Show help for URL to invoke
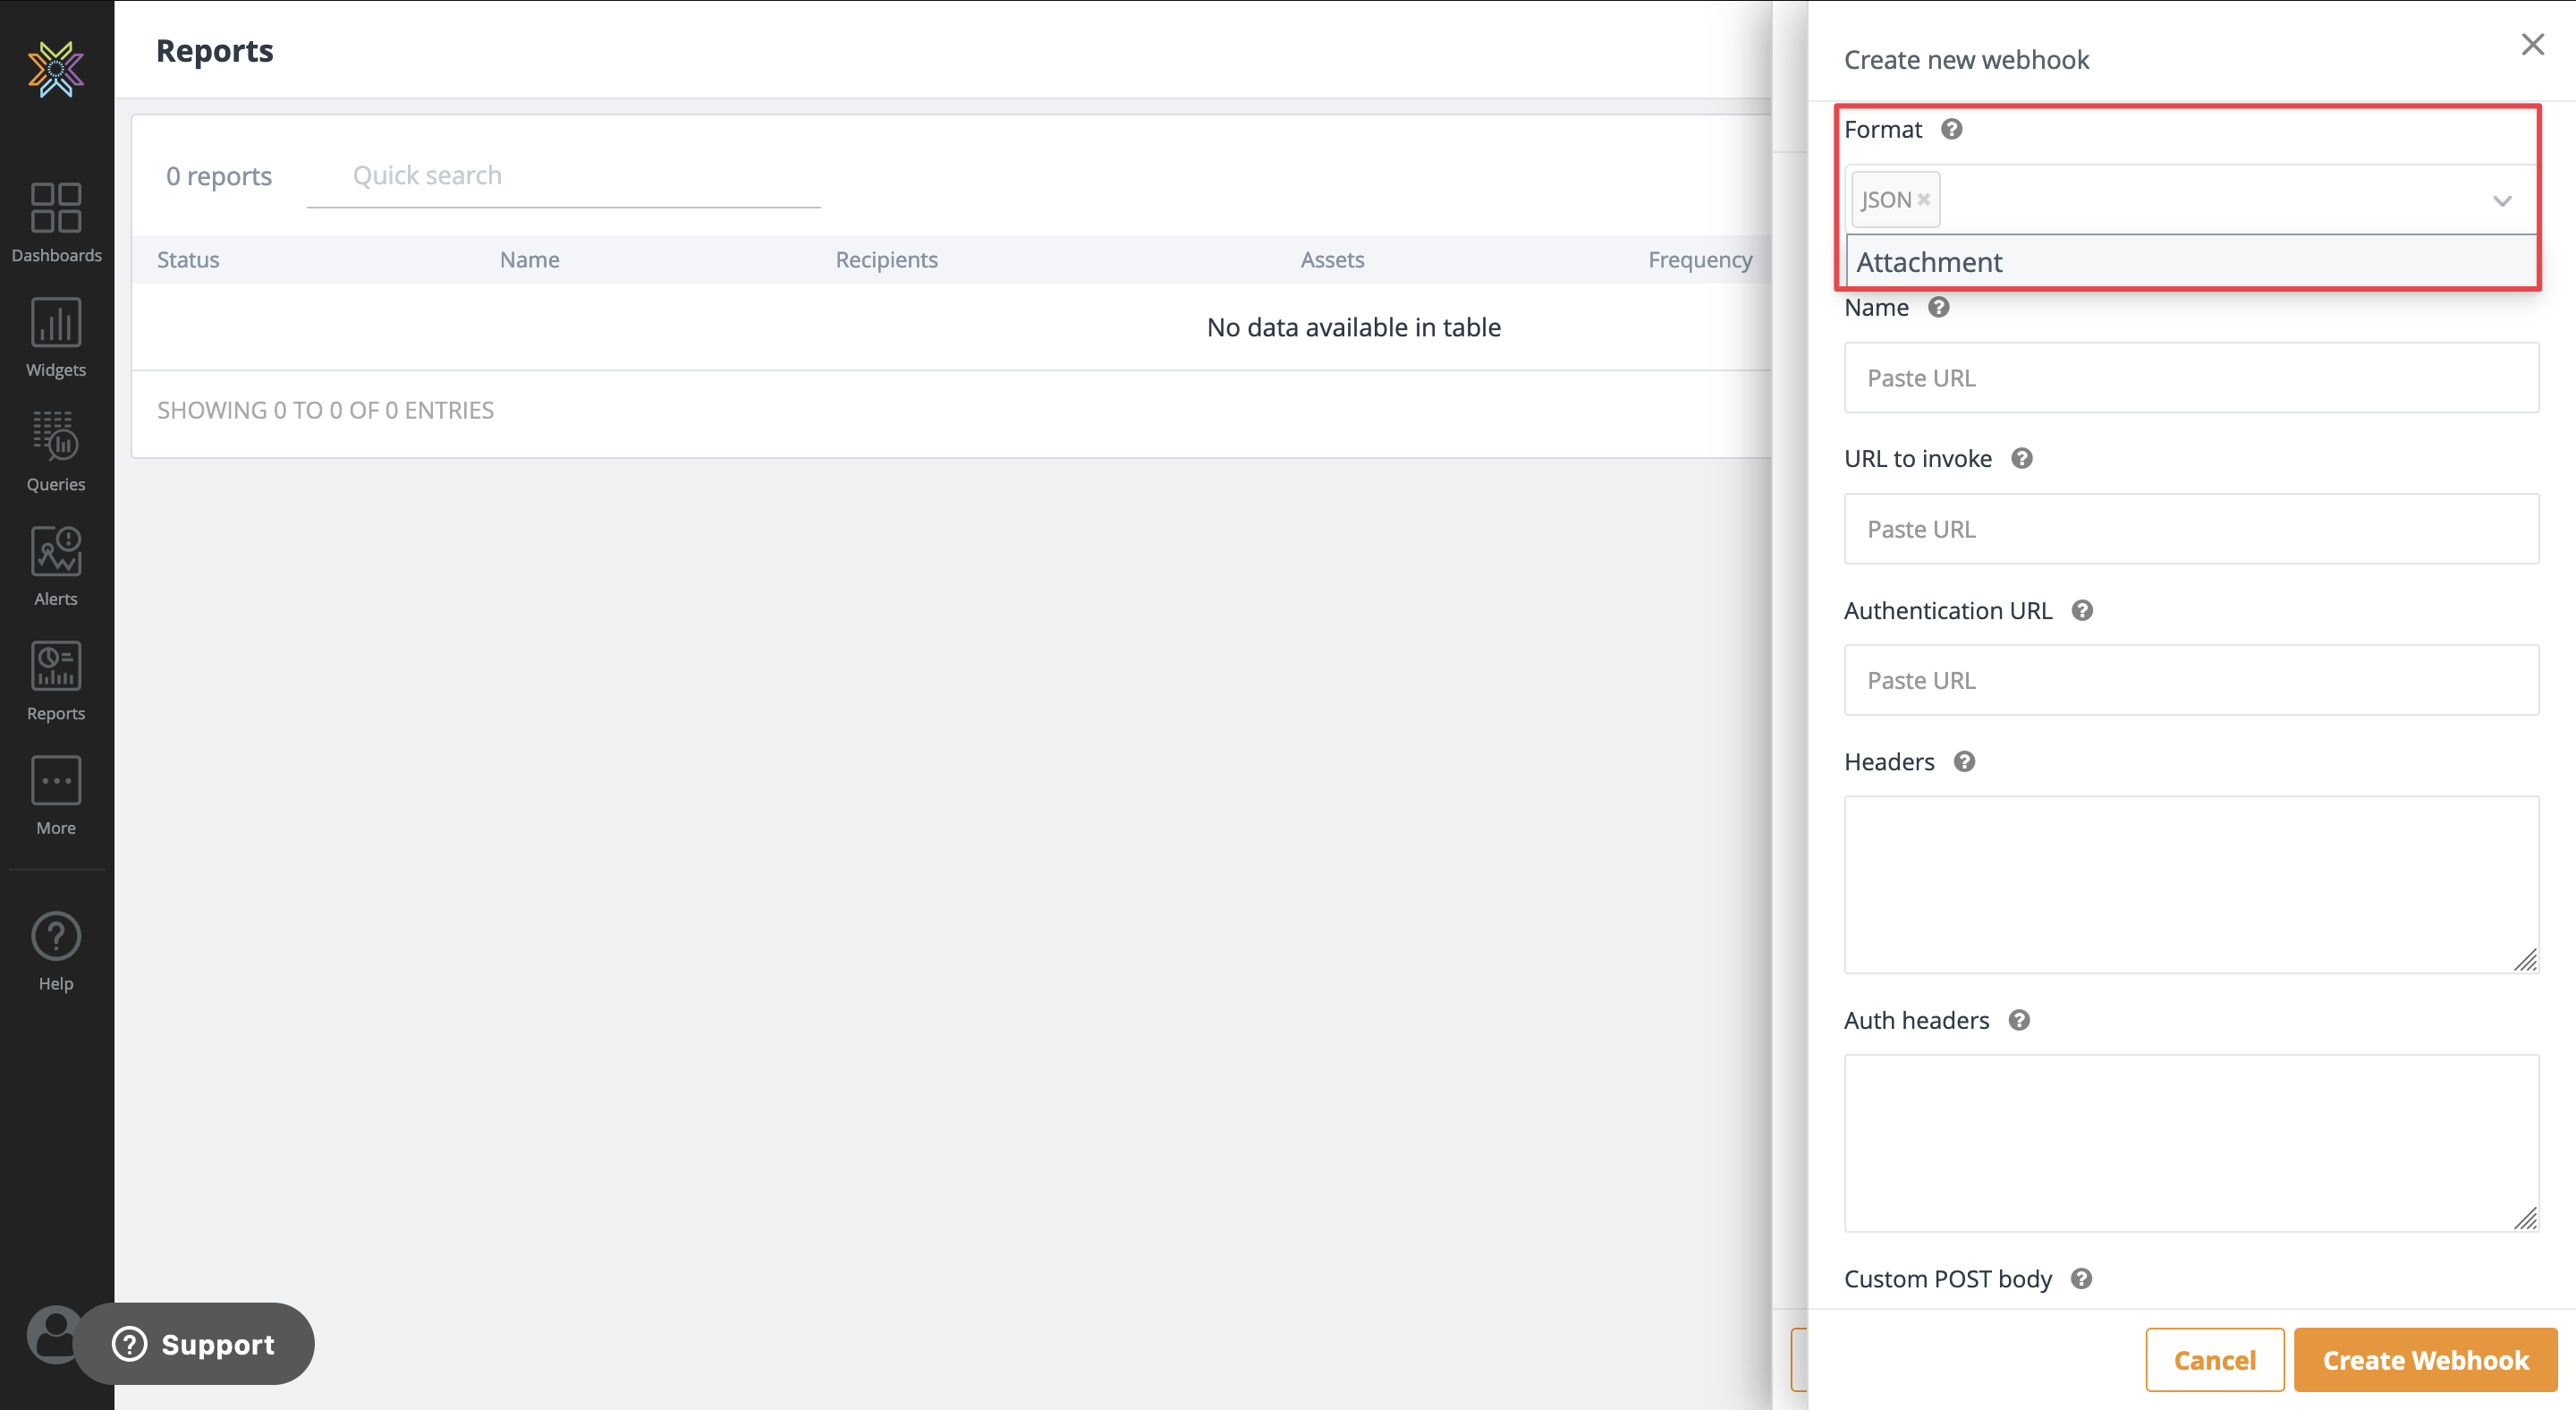This screenshot has height=1410, width=2576. click(x=2021, y=459)
